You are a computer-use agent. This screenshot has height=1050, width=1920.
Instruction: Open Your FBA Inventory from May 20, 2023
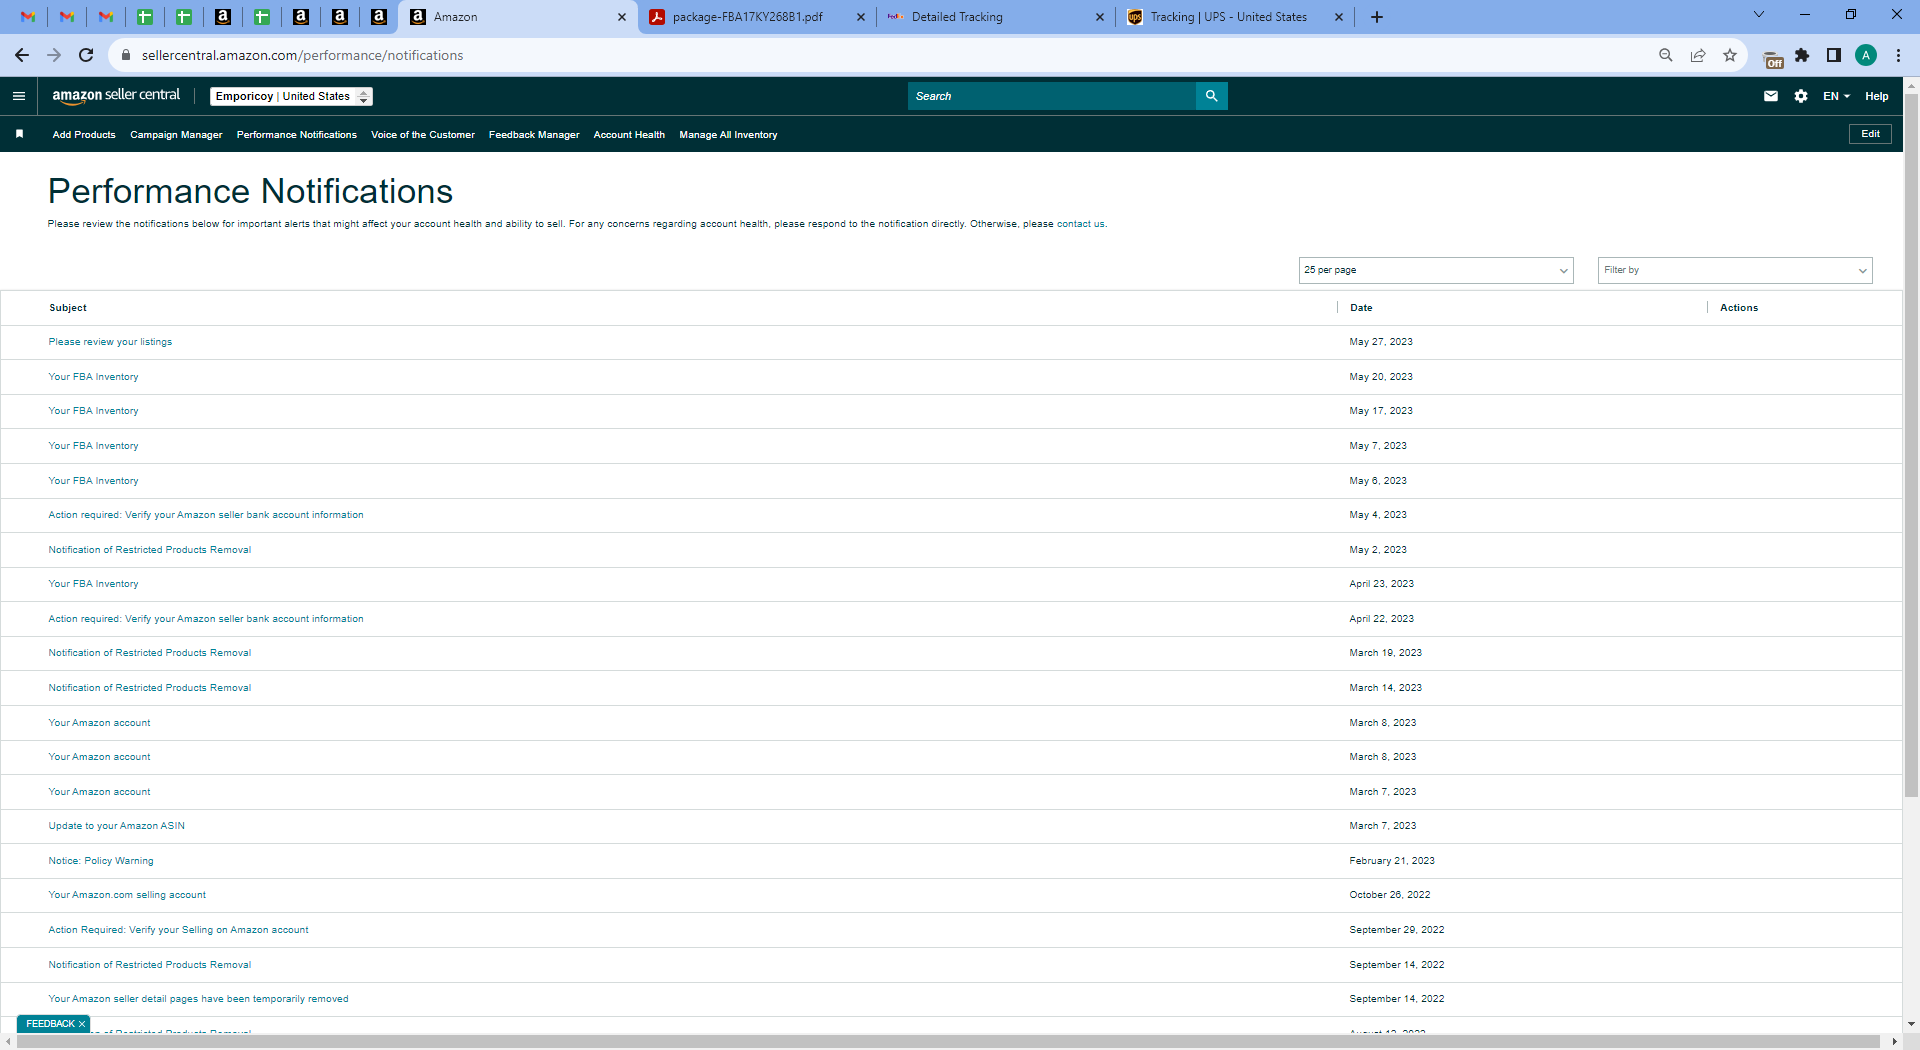[93, 377]
